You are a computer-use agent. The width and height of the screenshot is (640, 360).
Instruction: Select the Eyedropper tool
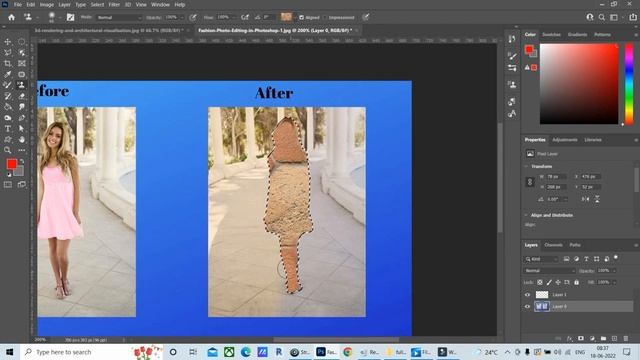8,74
